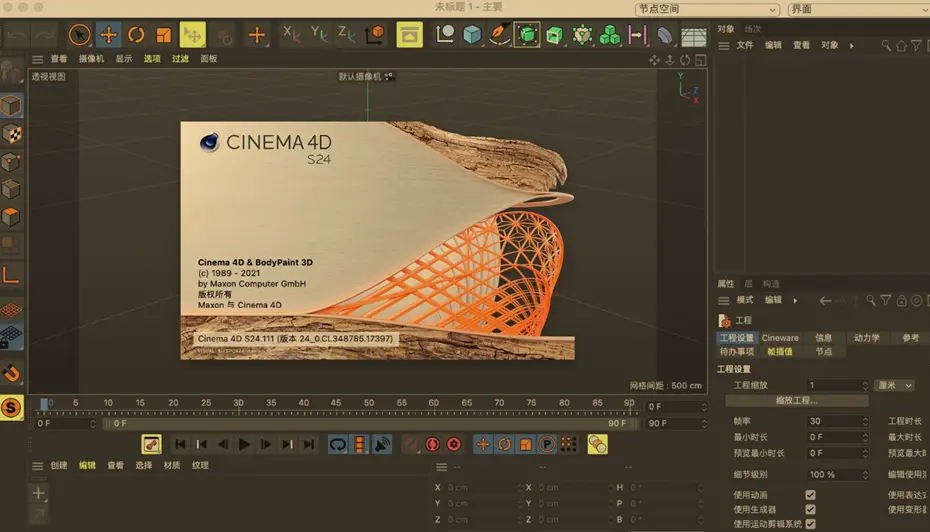This screenshot has height=532, width=930.
Task: Click the undo arrow in top toolbar
Action: point(17,35)
